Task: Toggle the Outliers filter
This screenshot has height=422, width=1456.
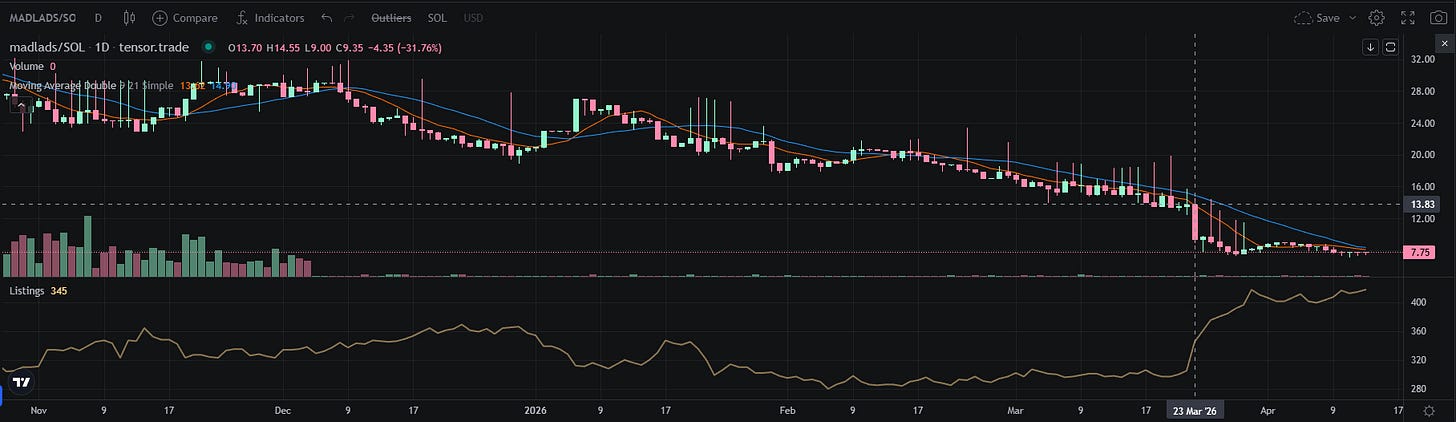Action: pyautogui.click(x=391, y=18)
